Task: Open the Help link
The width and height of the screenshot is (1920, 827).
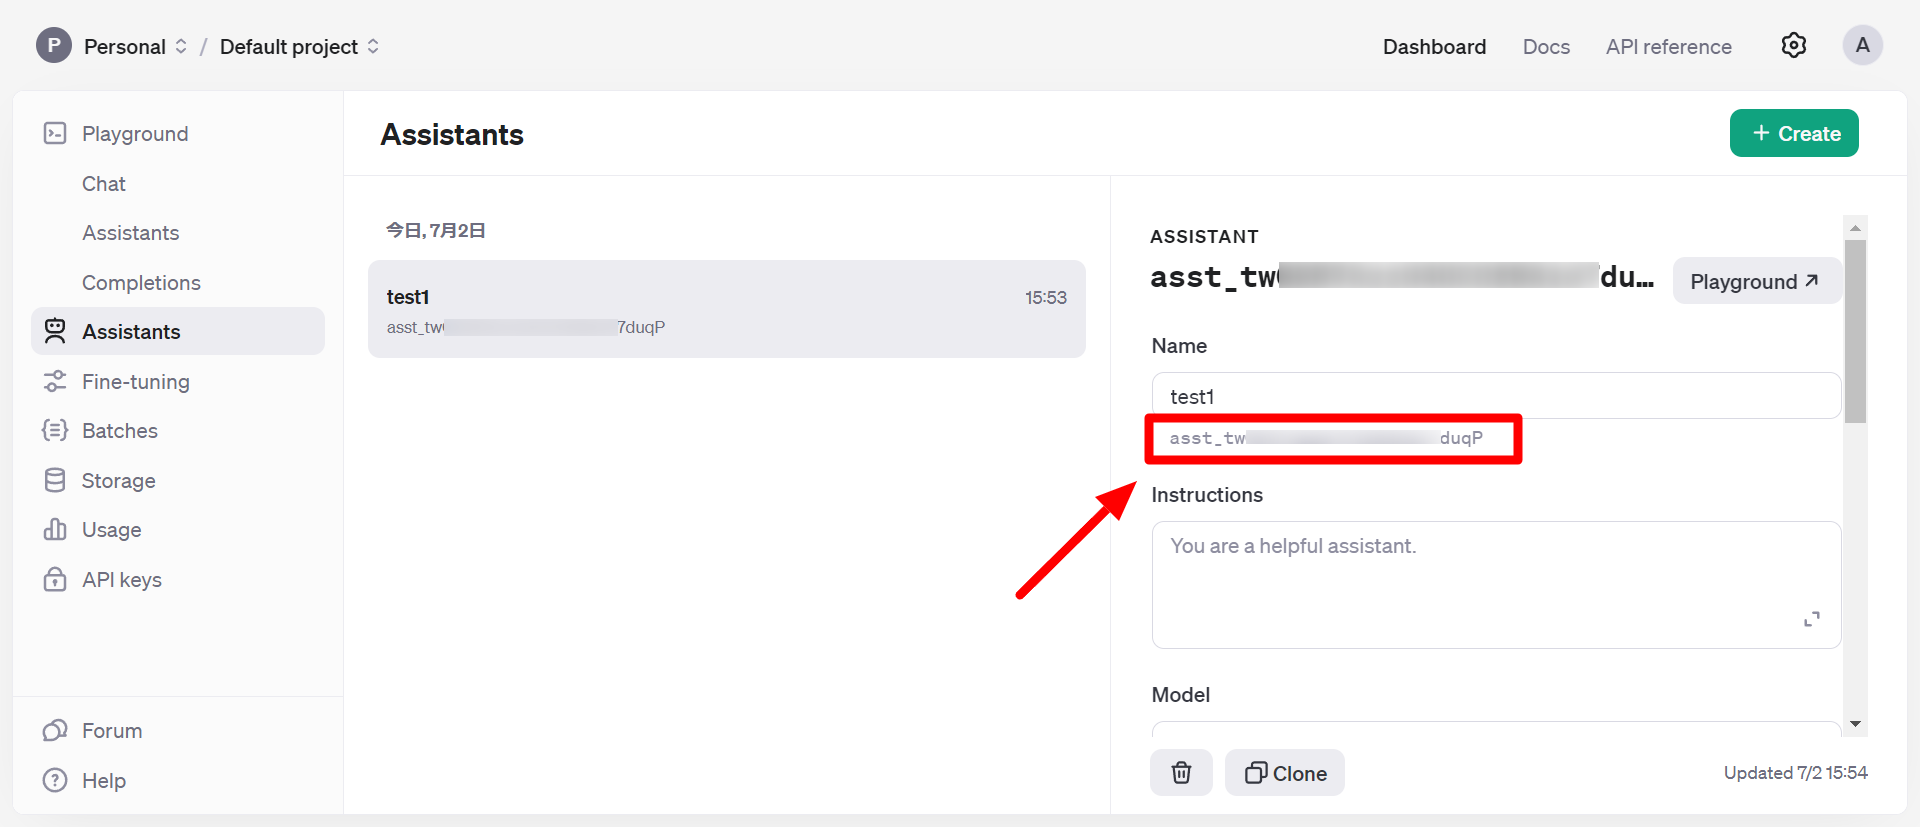Action: click(104, 781)
